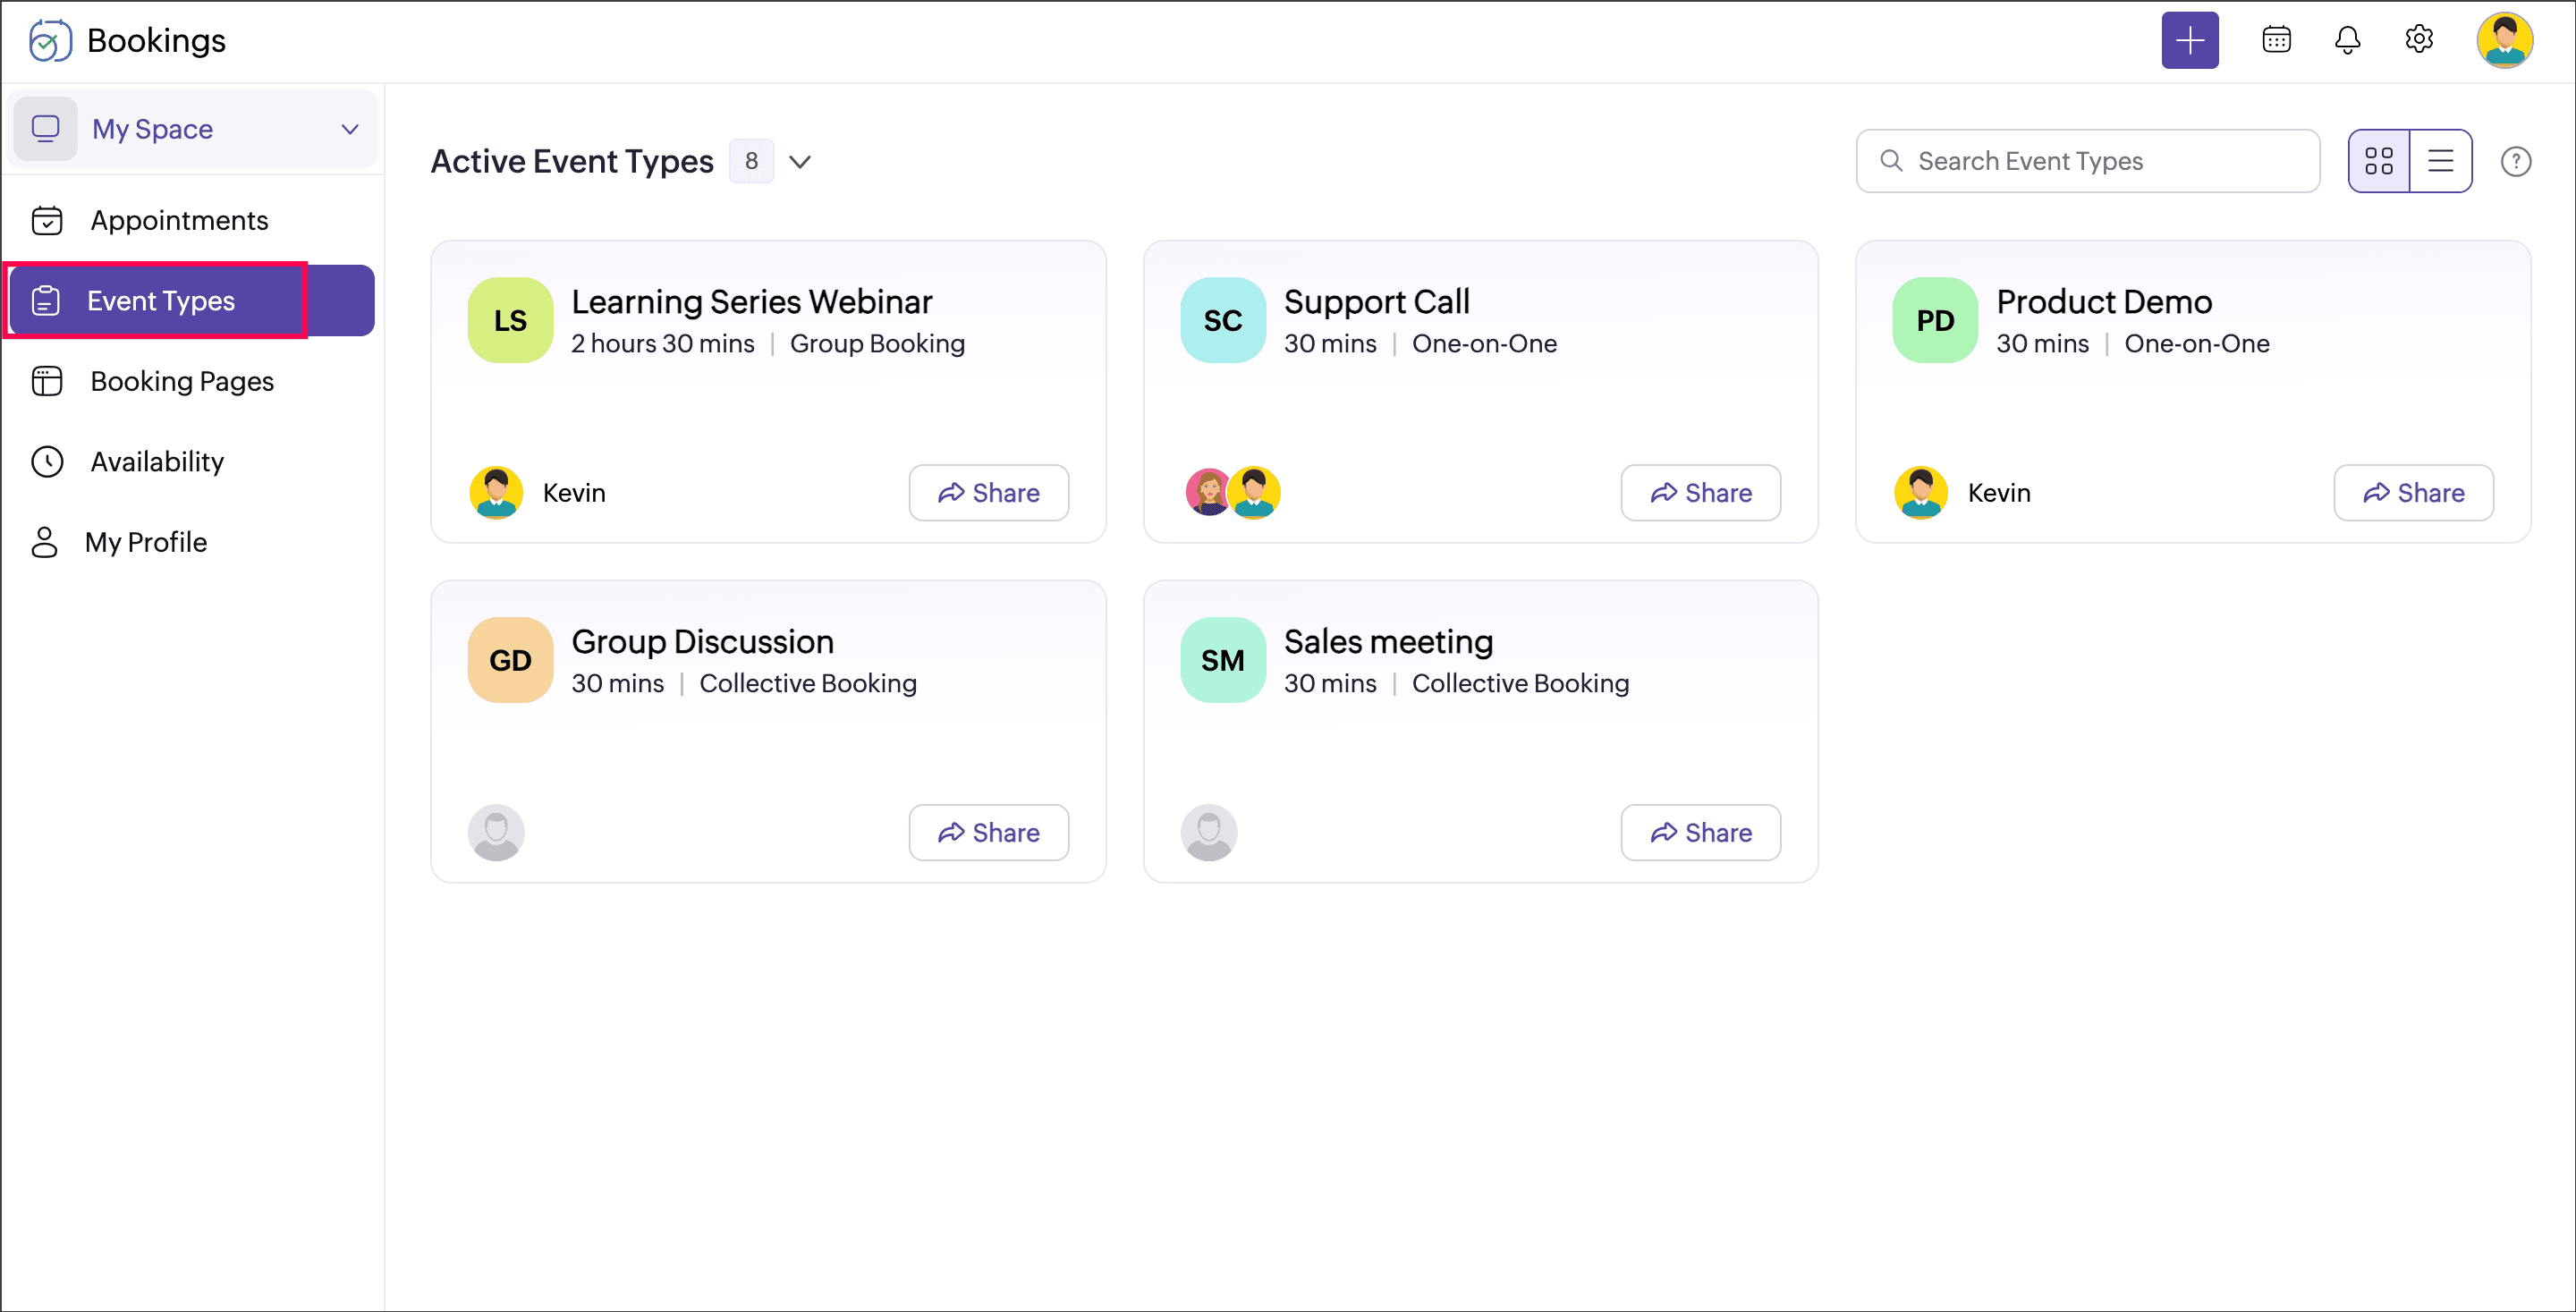Open Appointments in the sidebar
This screenshot has width=2576, height=1312.
point(179,220)
